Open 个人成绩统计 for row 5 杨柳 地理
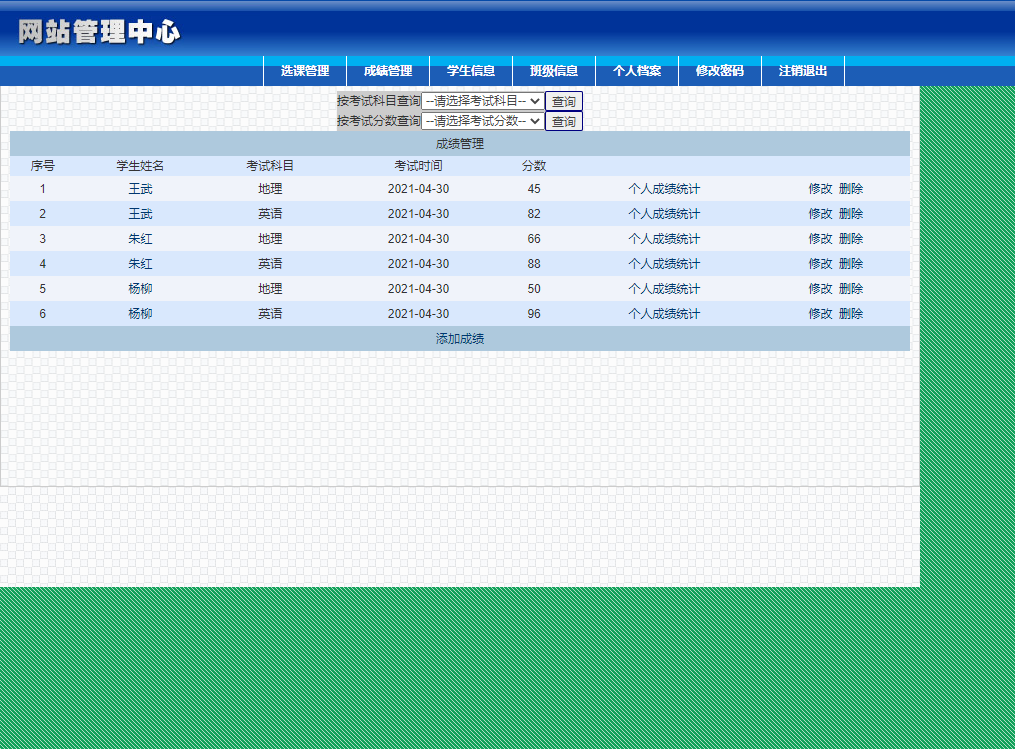 click(664, 289)
